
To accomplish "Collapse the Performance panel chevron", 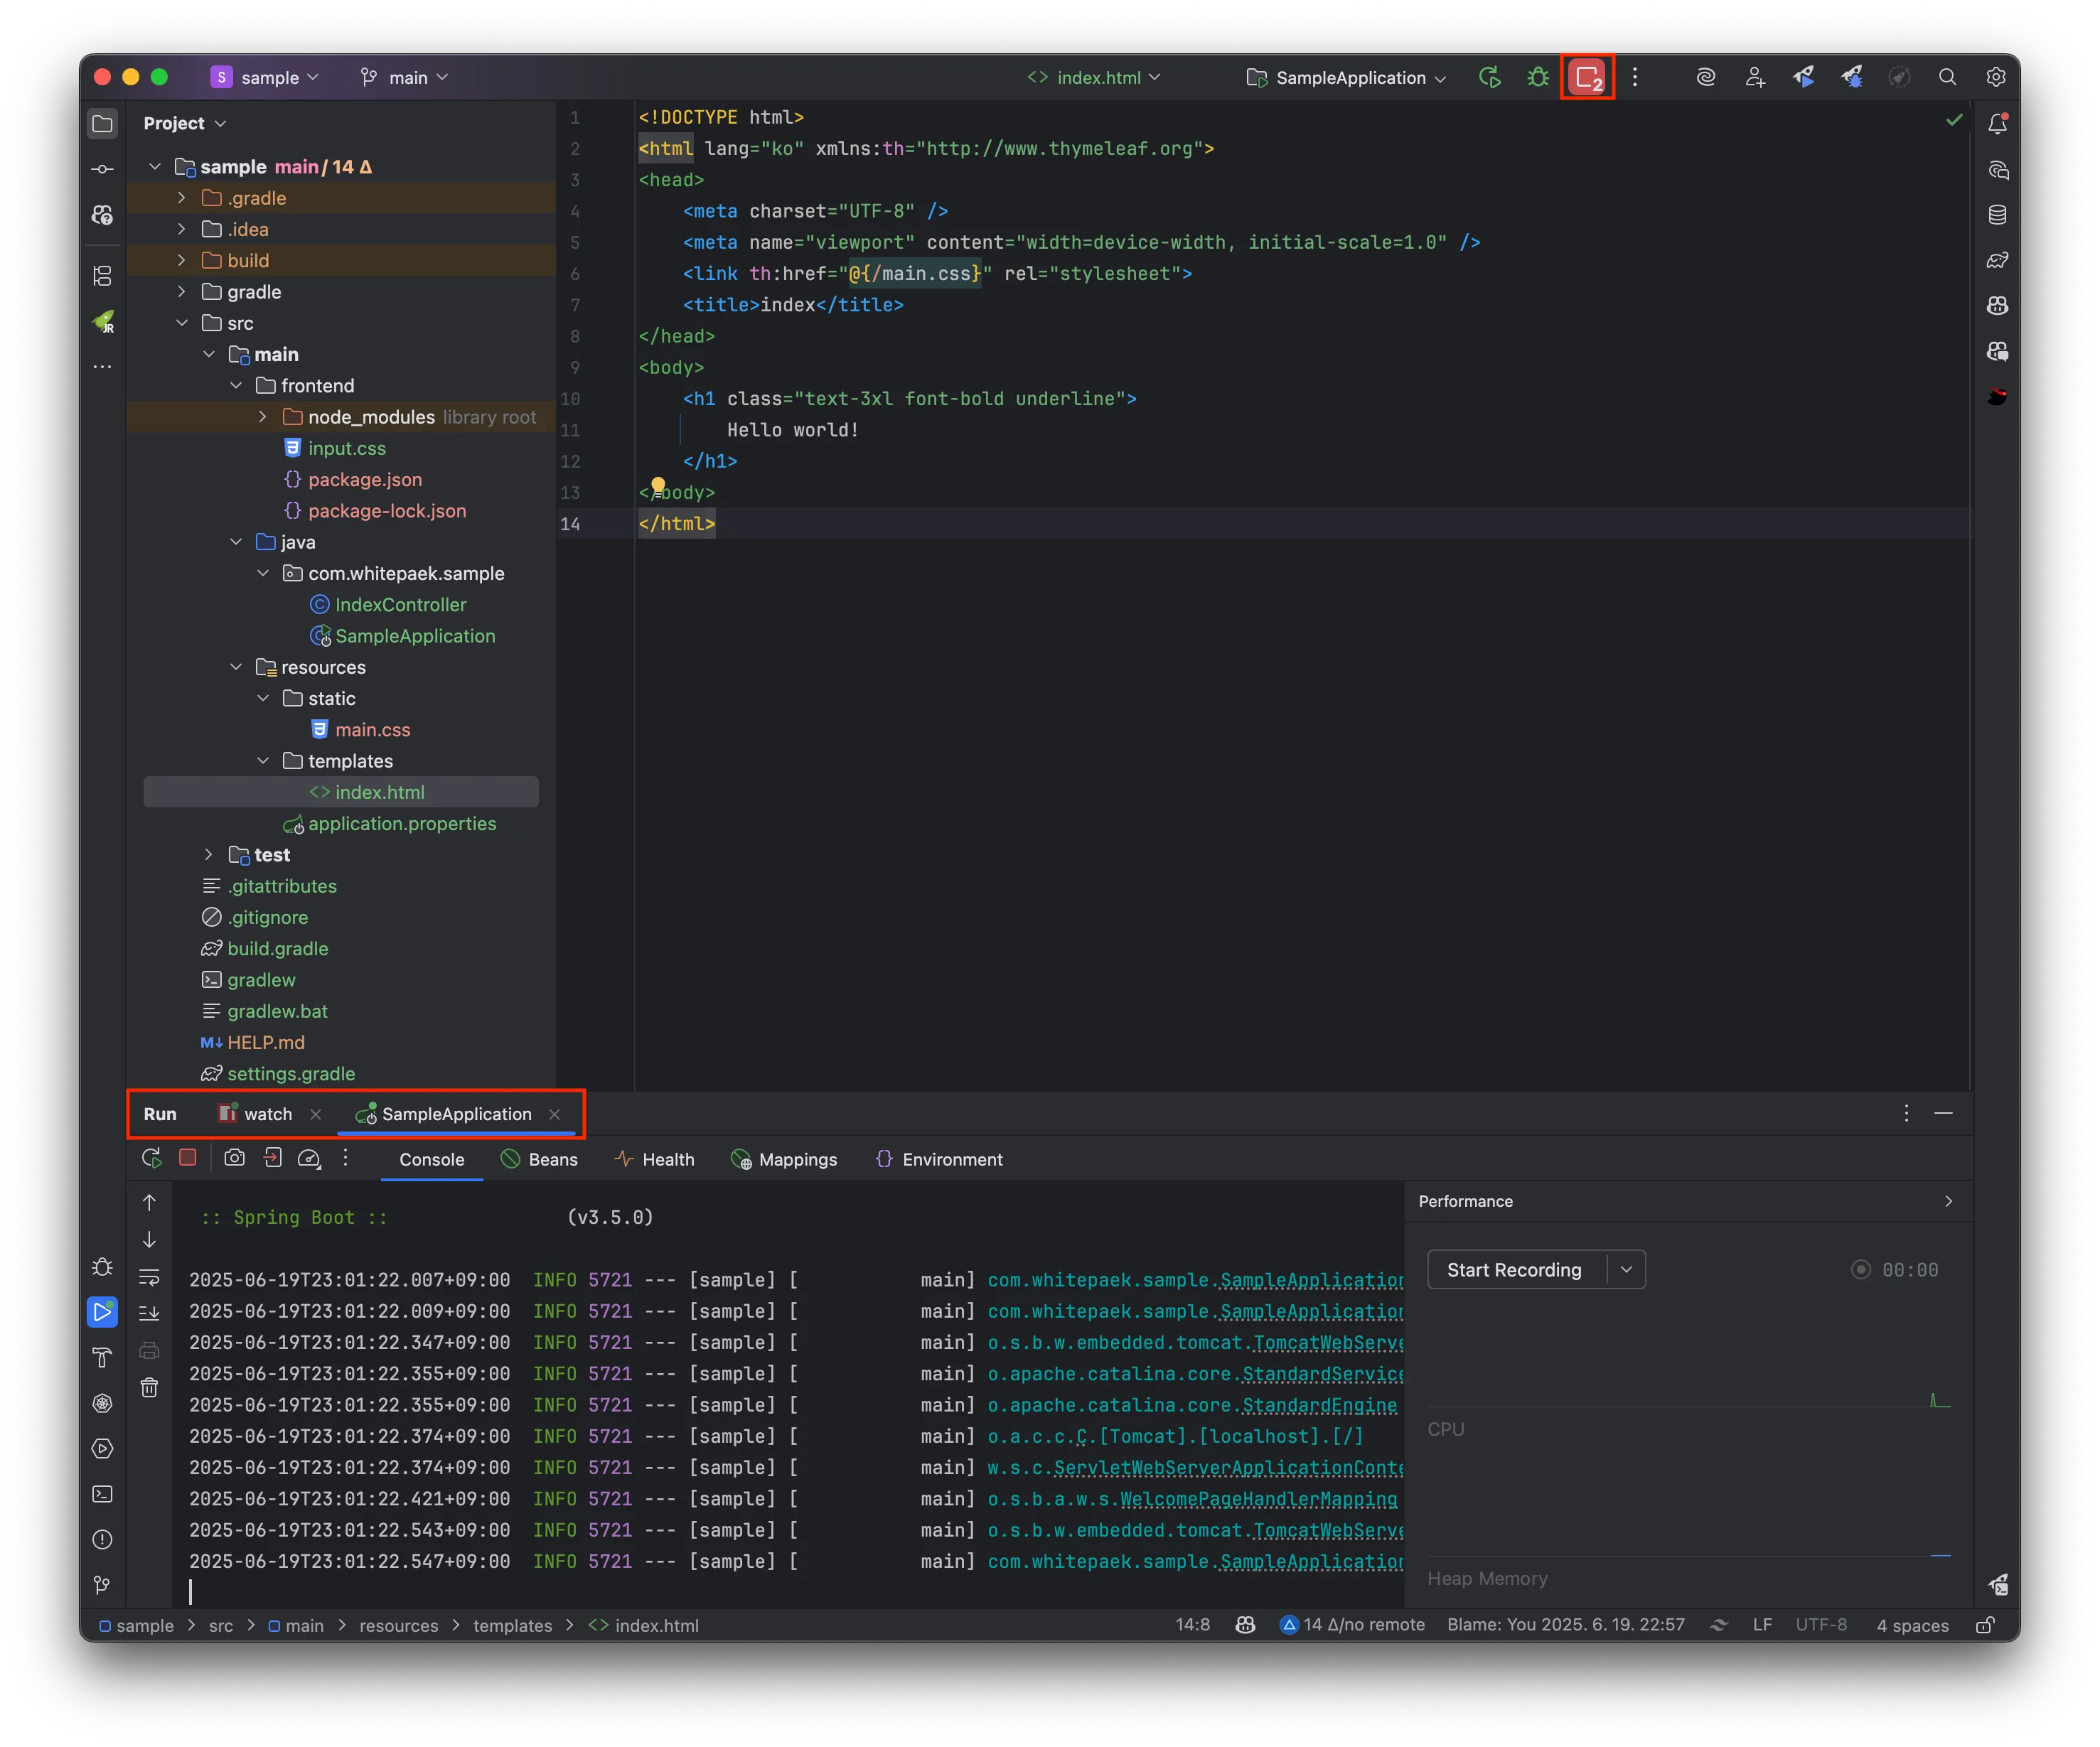I will click(x=1948, y=1201).
